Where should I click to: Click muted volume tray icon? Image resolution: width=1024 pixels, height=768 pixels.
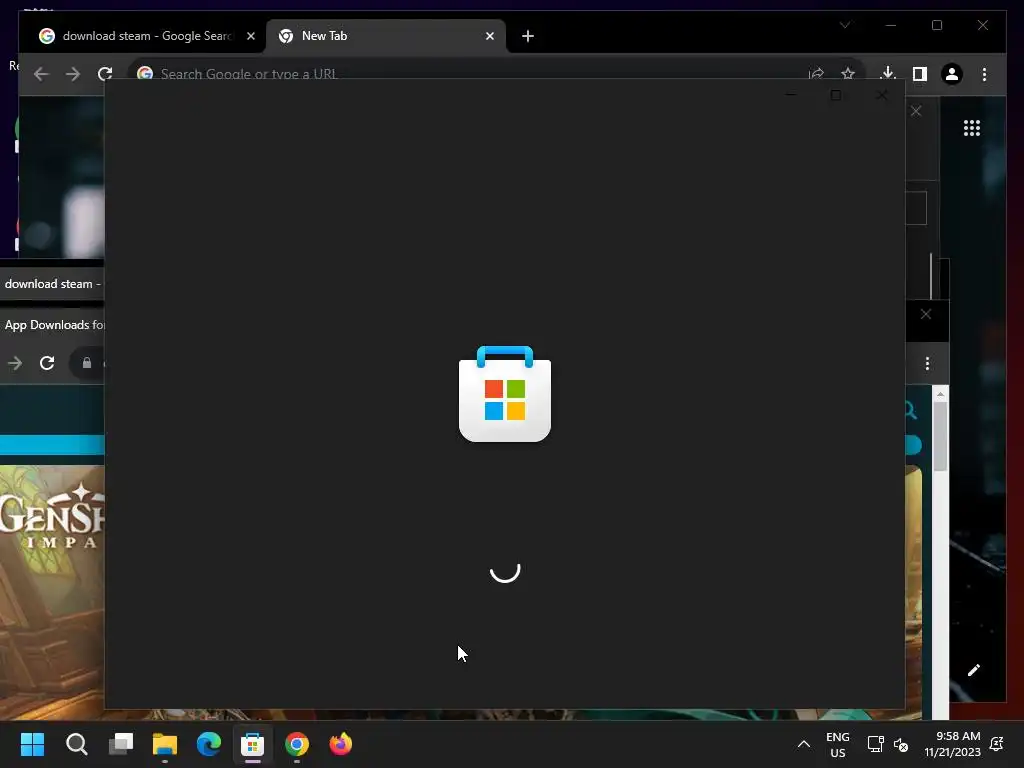click(901, 744)
